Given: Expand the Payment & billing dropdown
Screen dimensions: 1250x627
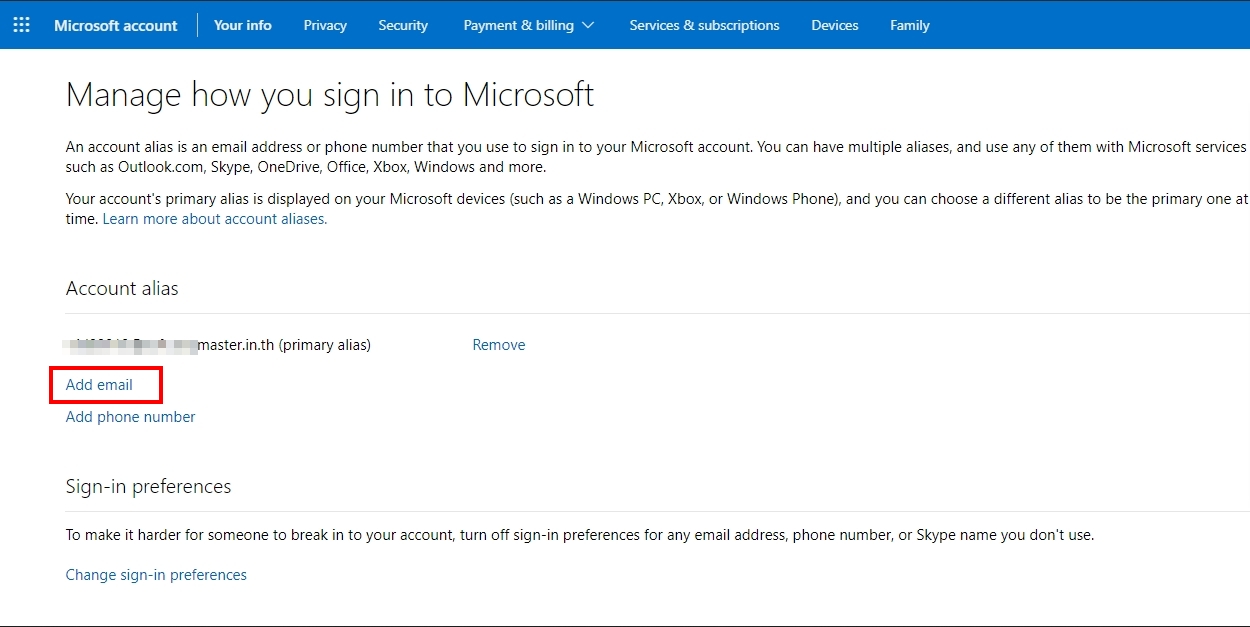Looking at the screenshot, I should [528, 25].
